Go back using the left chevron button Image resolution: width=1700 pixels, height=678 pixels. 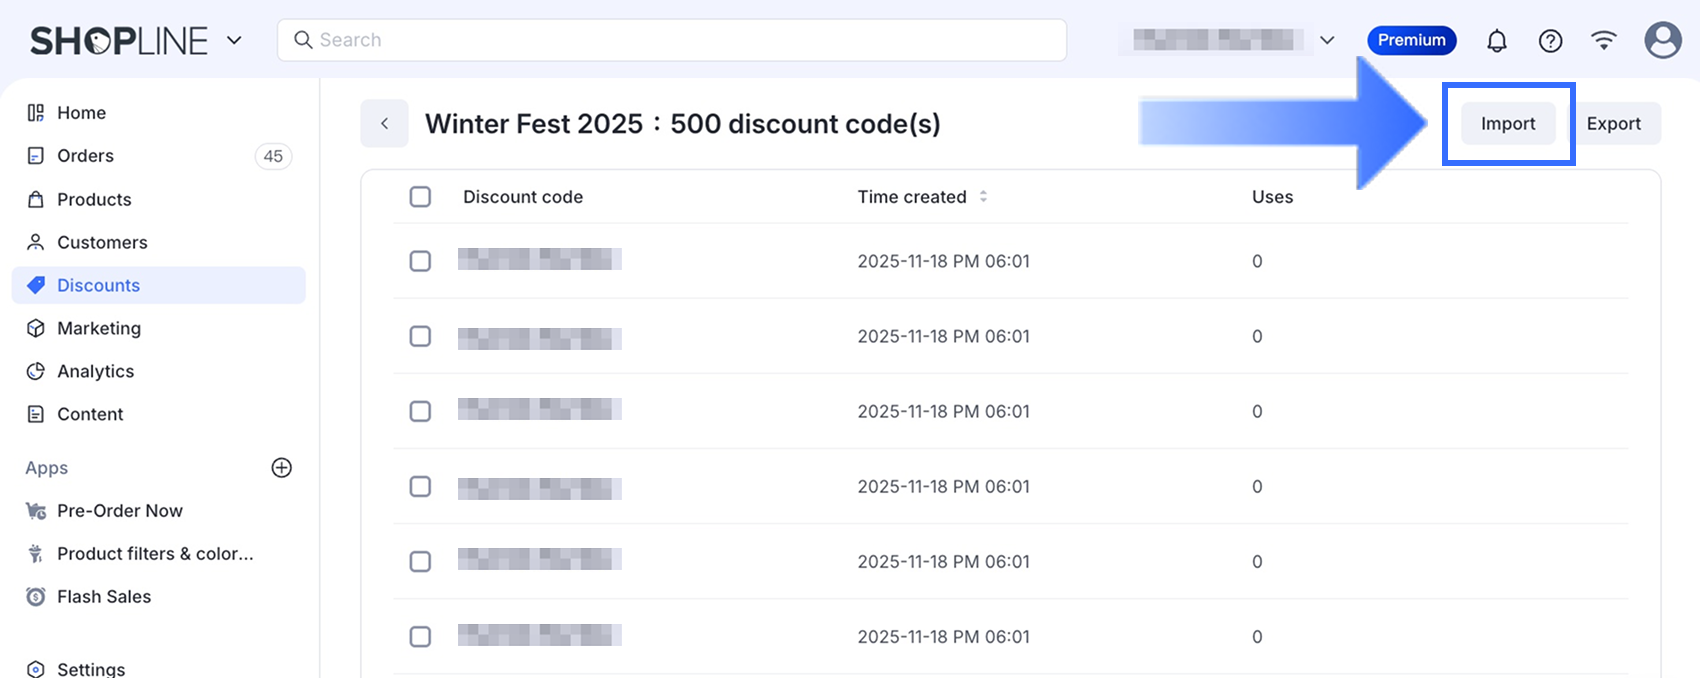[384, 124]
